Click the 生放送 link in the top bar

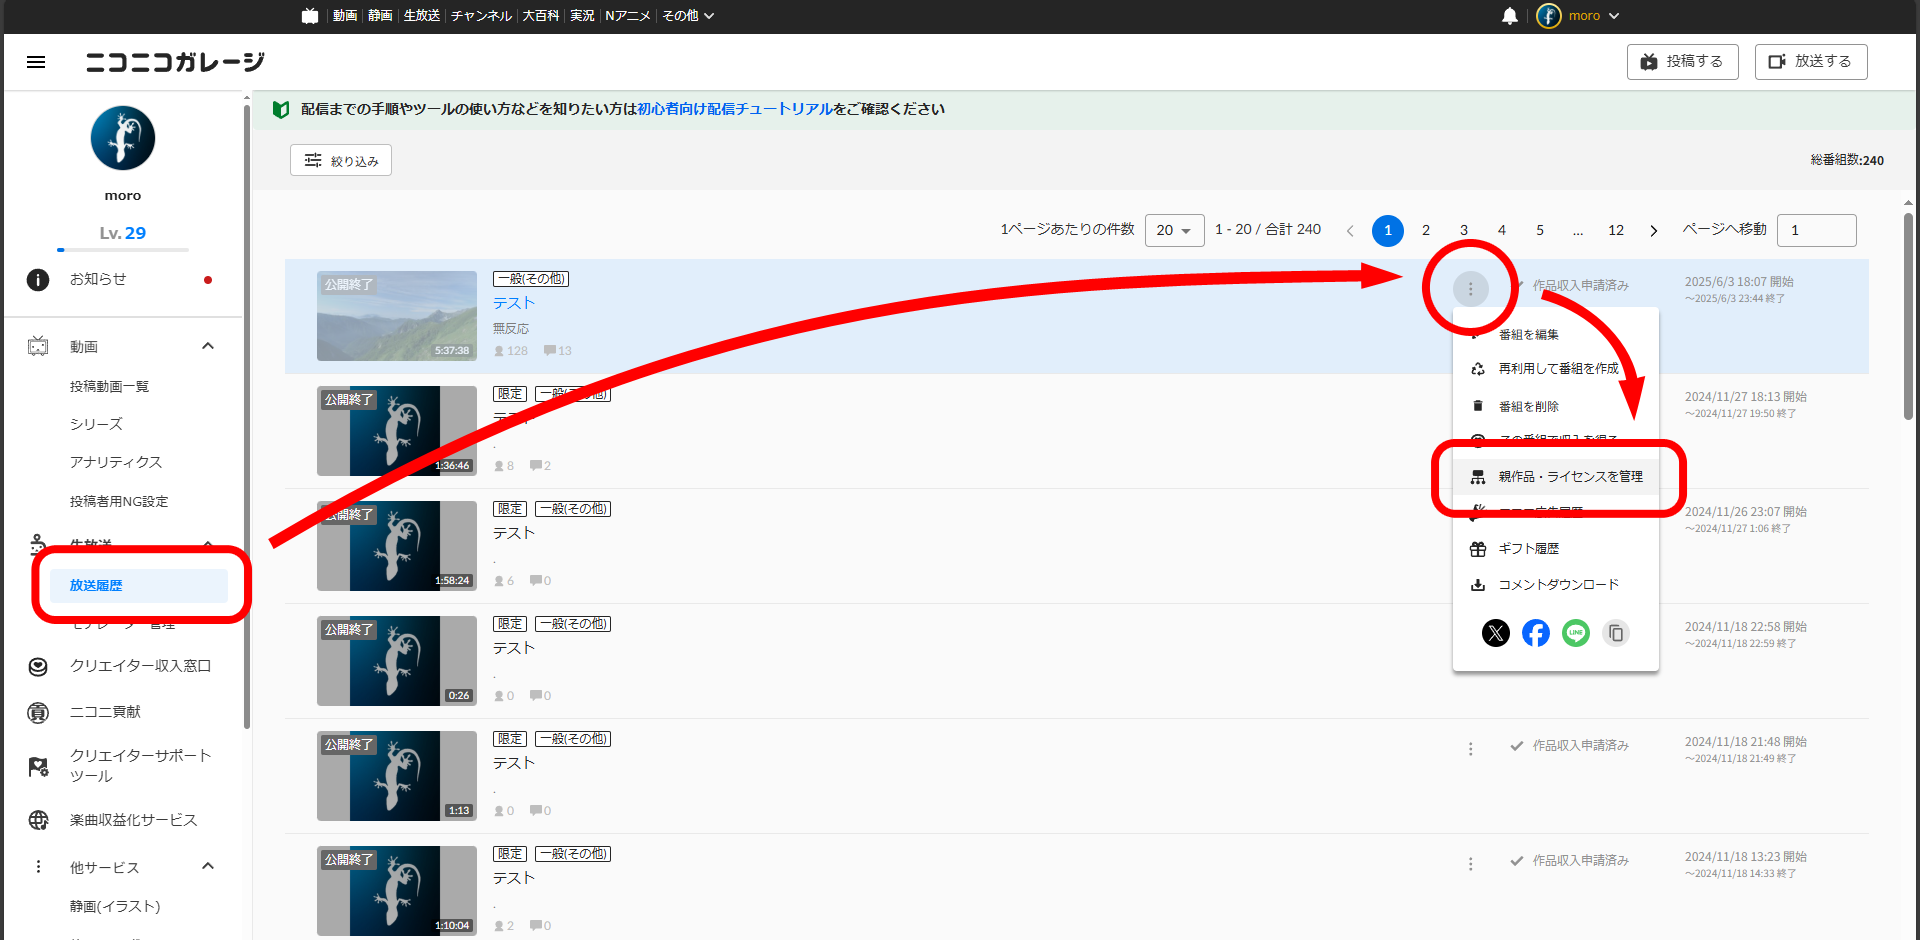[421, 16]
